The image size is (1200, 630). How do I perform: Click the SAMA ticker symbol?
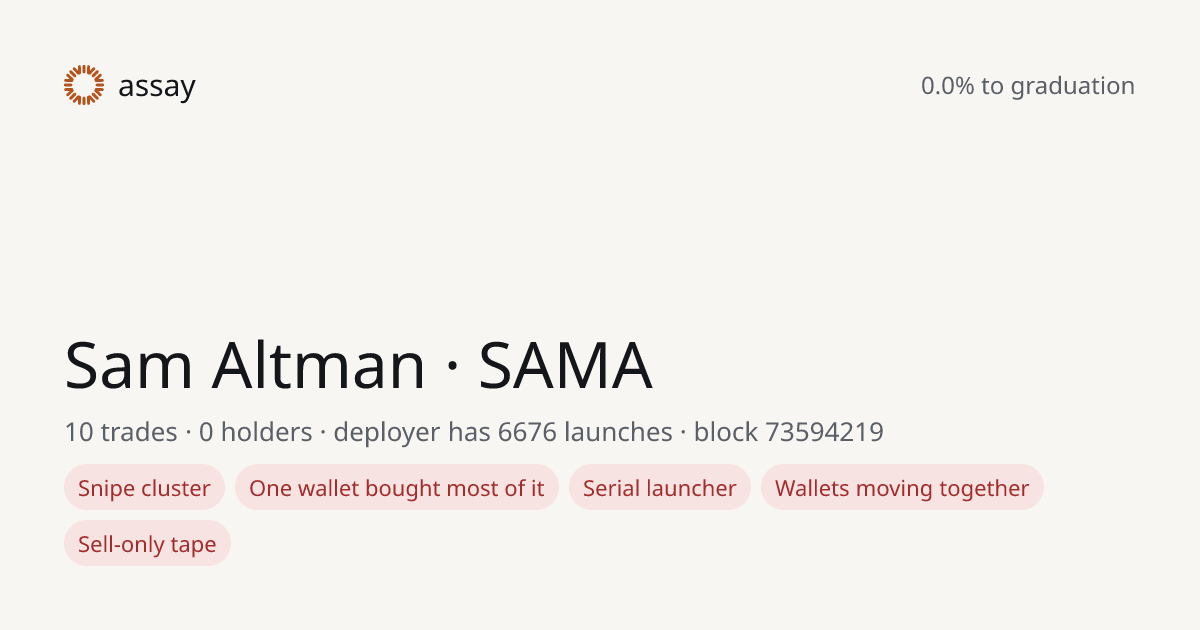566,366
